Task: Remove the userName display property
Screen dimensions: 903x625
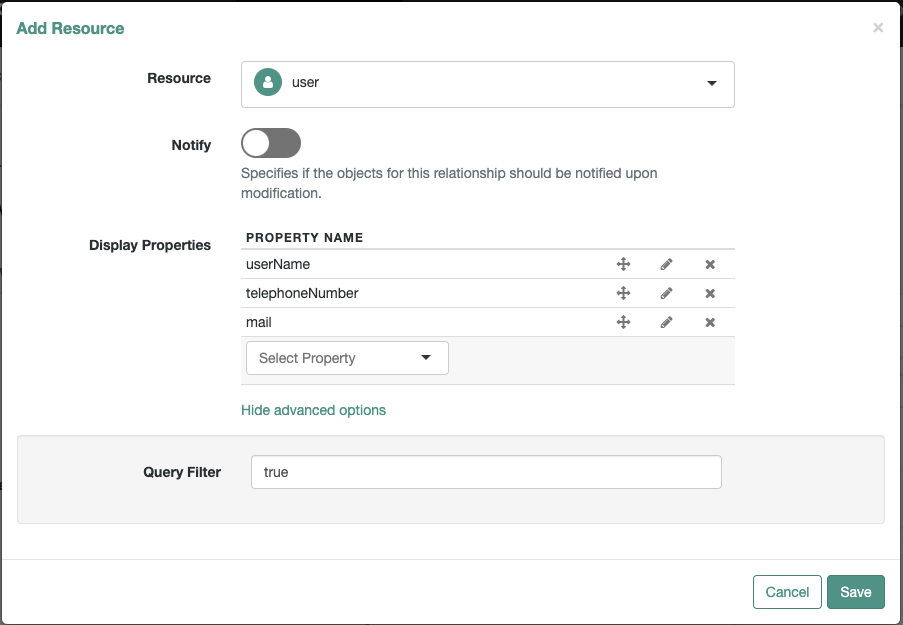Action: click(x=710, y=265)
